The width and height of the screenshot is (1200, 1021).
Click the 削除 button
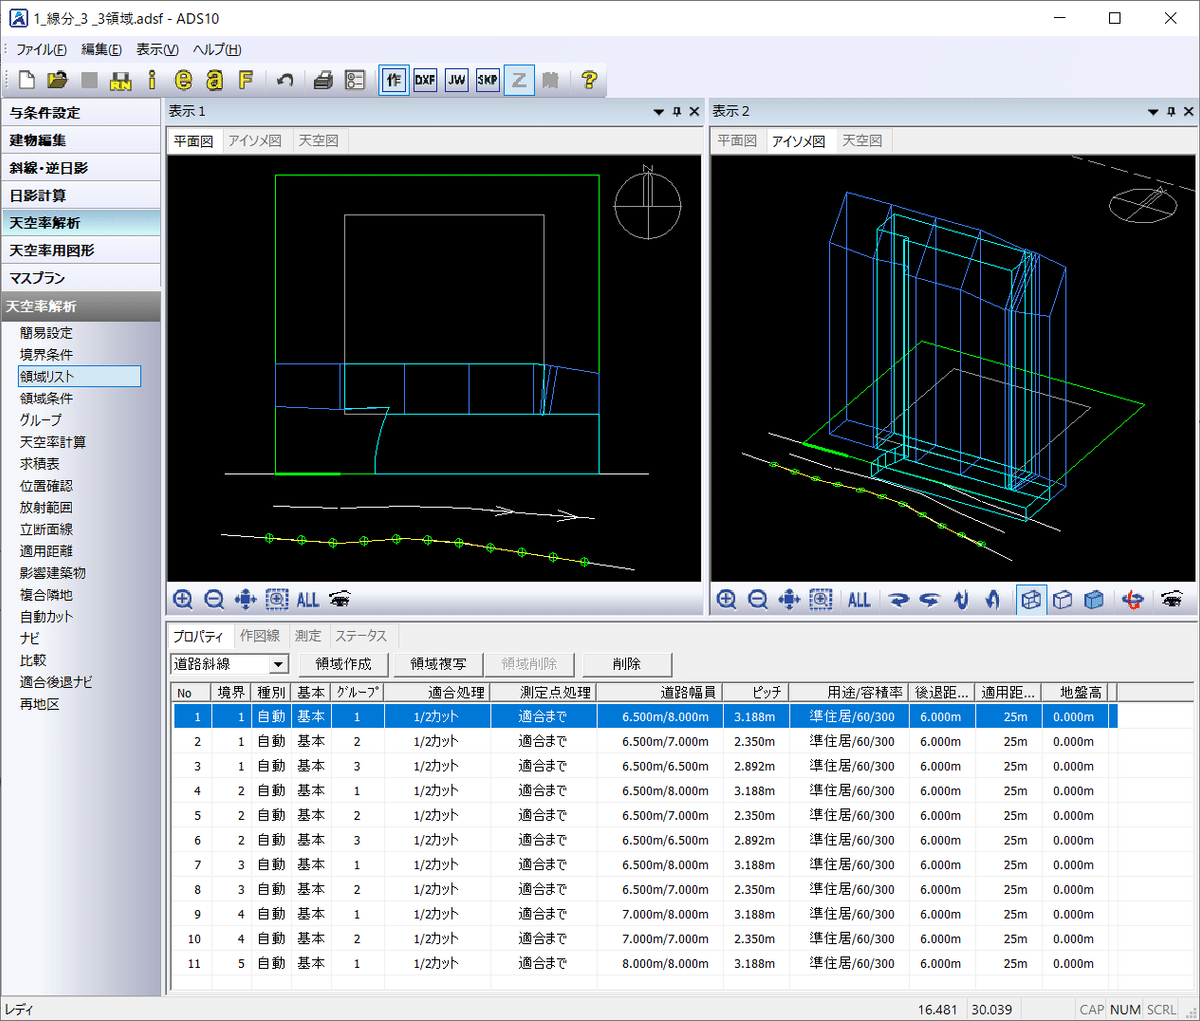click(x=627, y=664)
